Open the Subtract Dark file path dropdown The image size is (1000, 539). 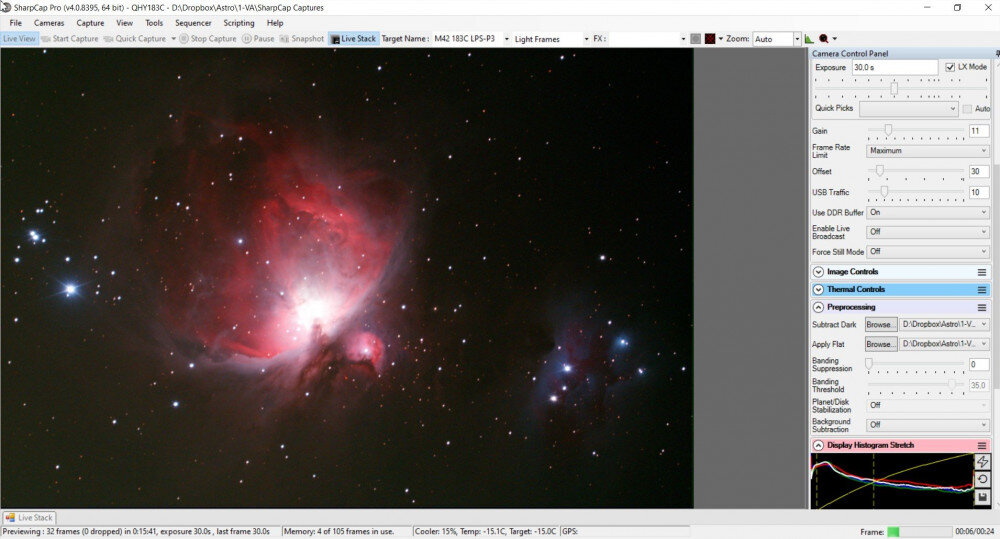944,325
